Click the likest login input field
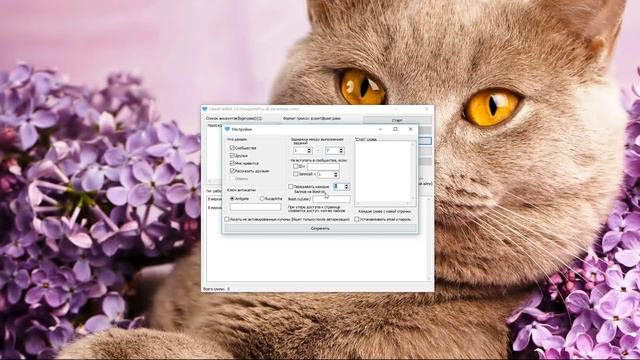 pos(331,199)
